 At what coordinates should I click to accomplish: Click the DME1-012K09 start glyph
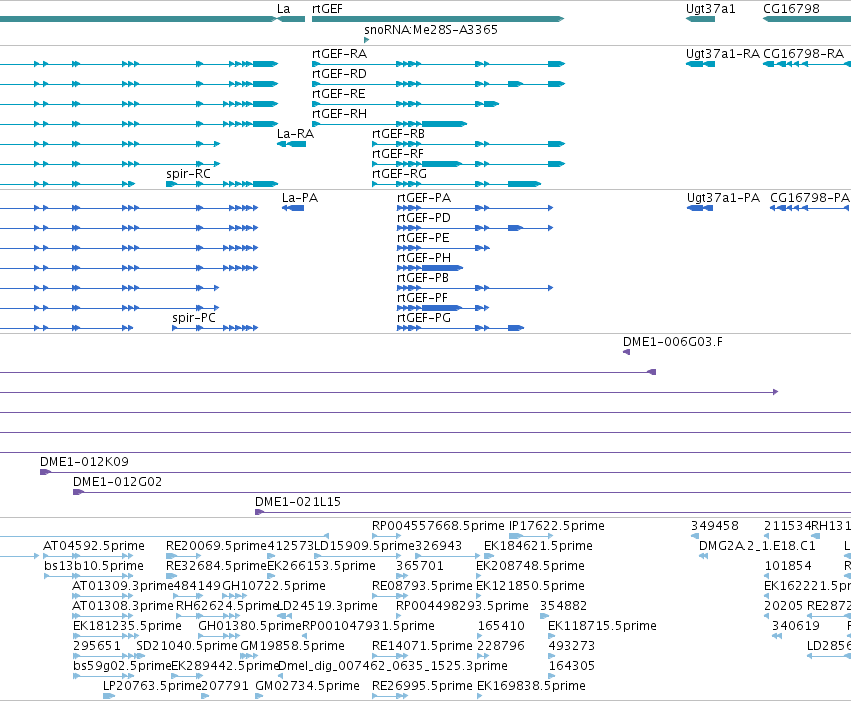pyautogui.click(x=45, y=472)
